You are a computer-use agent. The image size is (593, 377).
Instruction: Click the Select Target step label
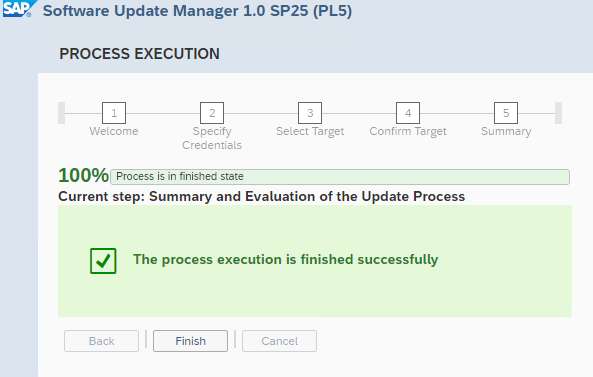pos(310,132)
